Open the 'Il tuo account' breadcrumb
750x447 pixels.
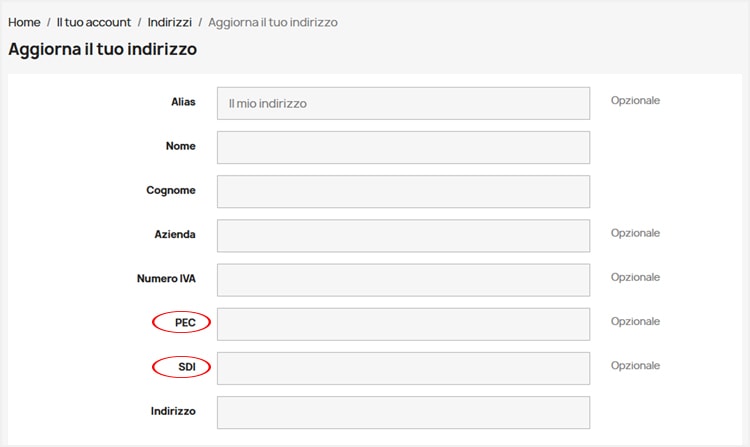[x=94, y=22]
